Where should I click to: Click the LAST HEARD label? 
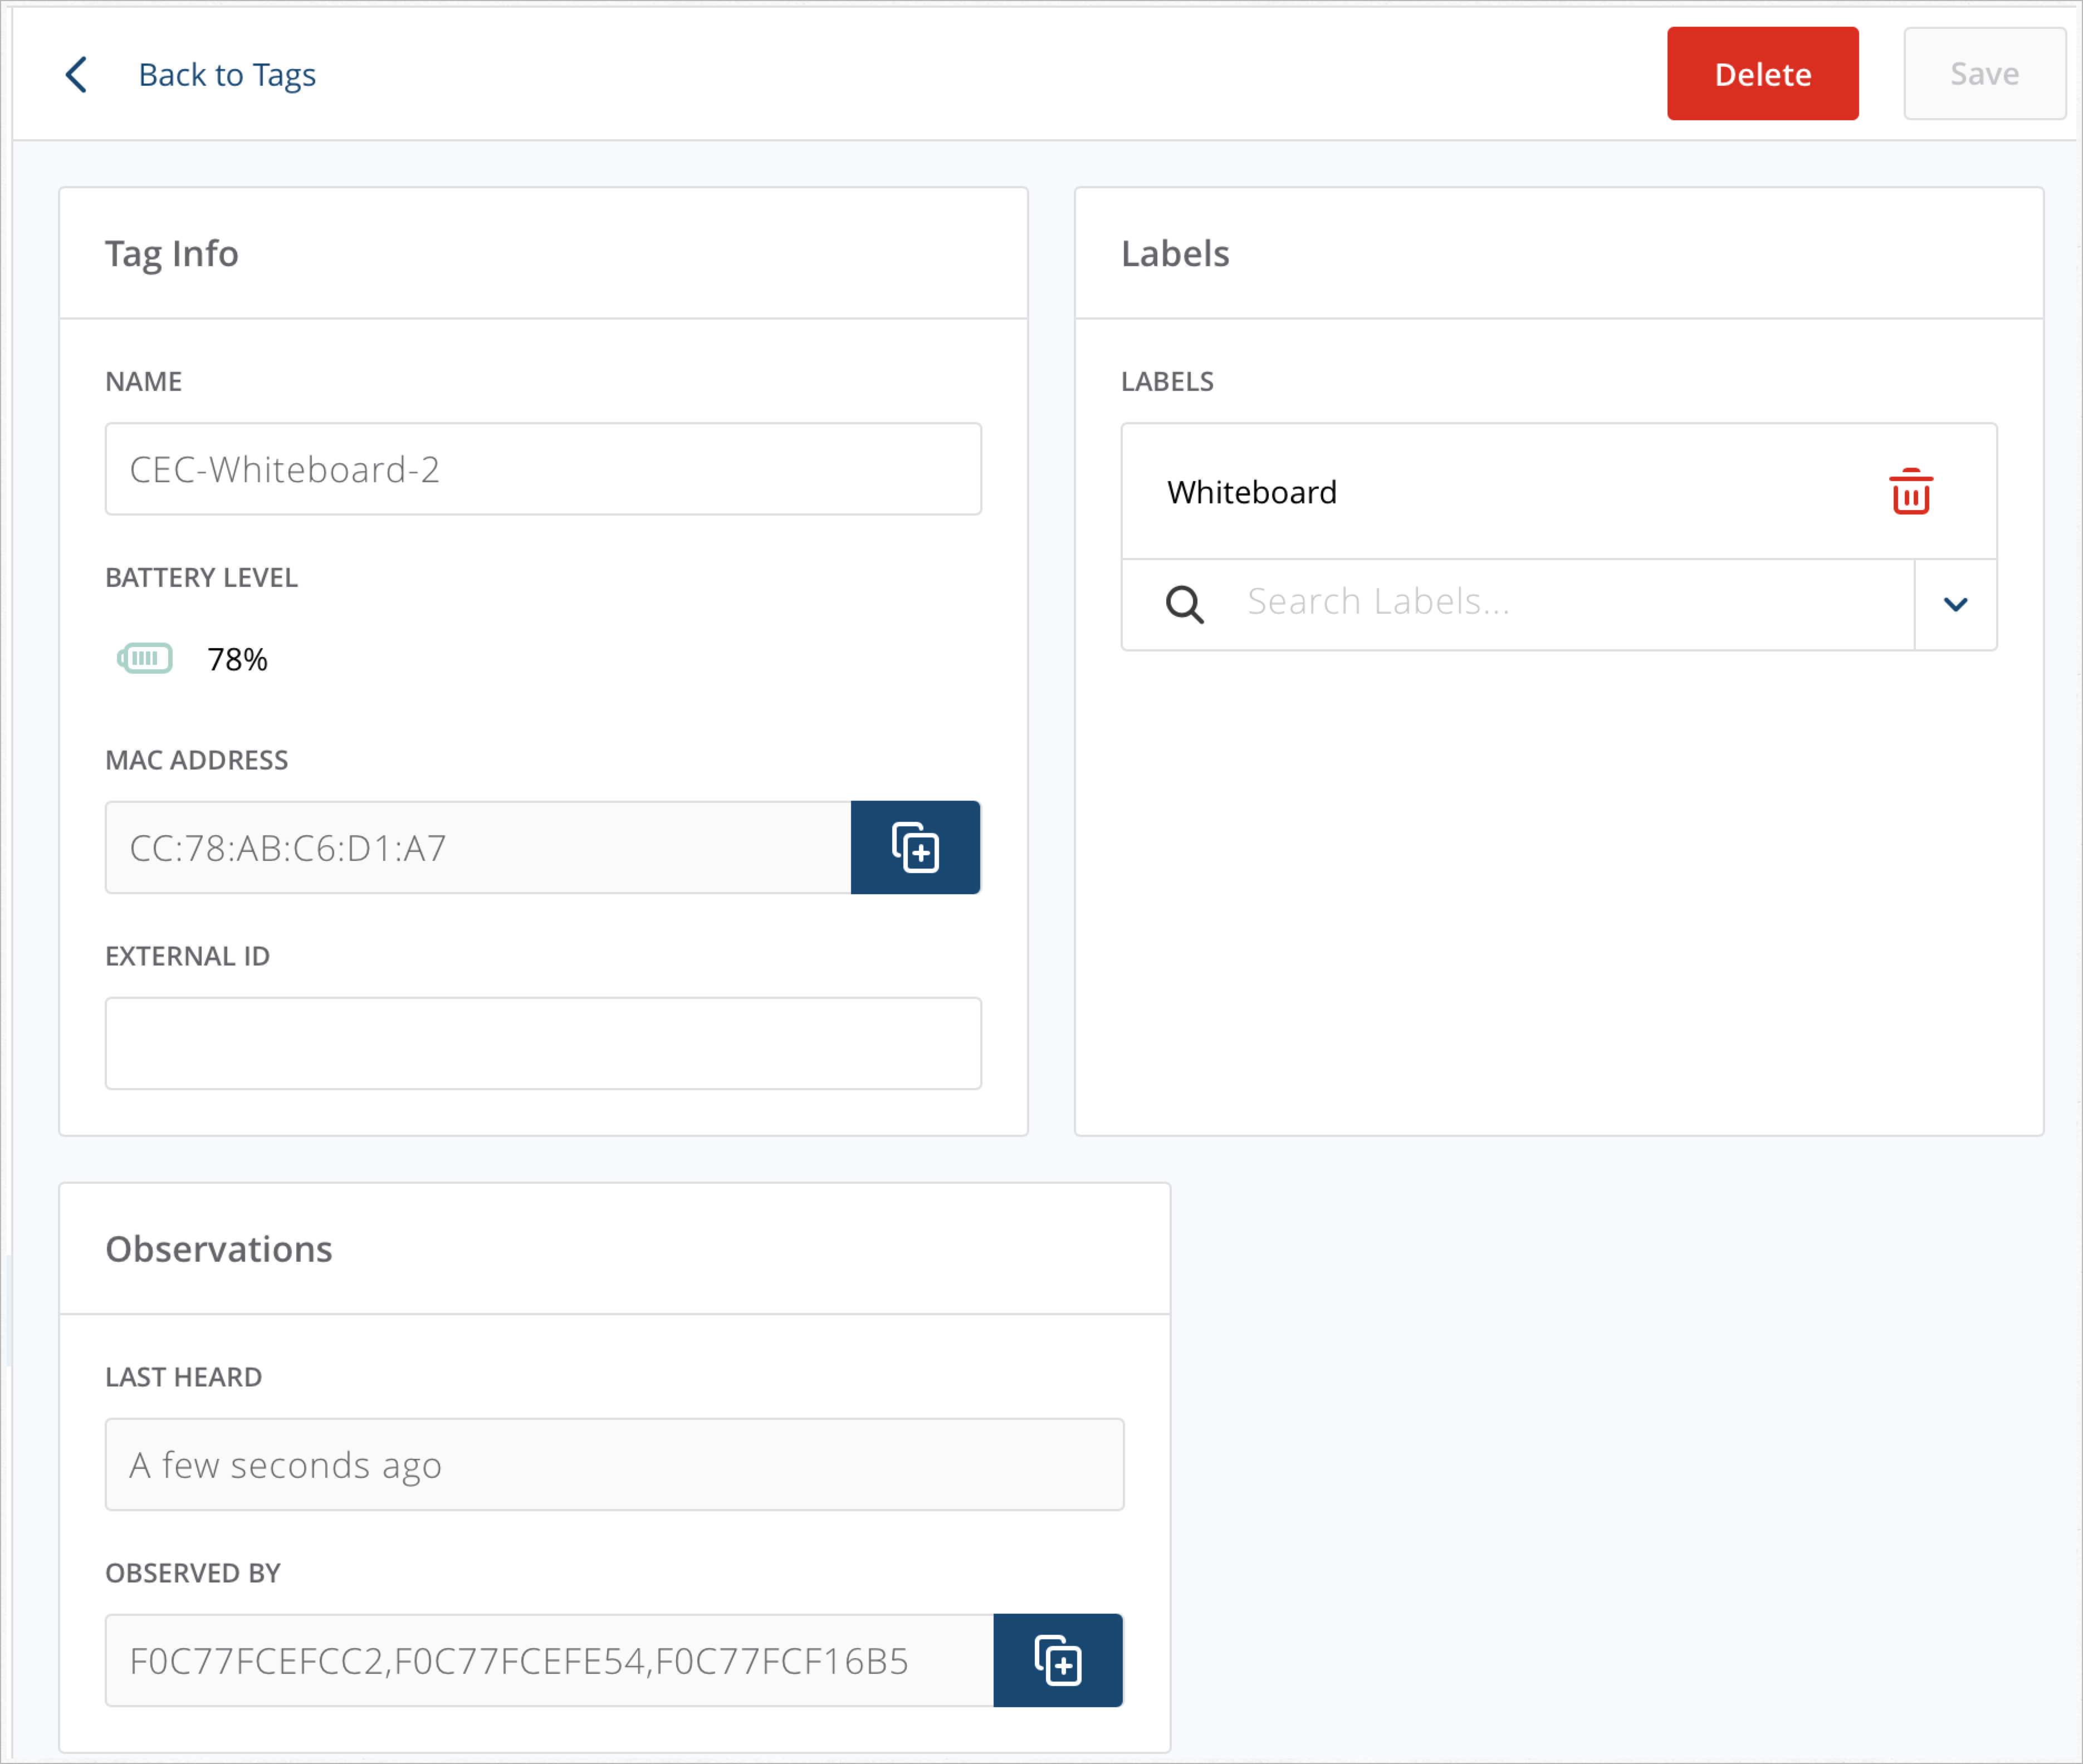pos(184,1377)
